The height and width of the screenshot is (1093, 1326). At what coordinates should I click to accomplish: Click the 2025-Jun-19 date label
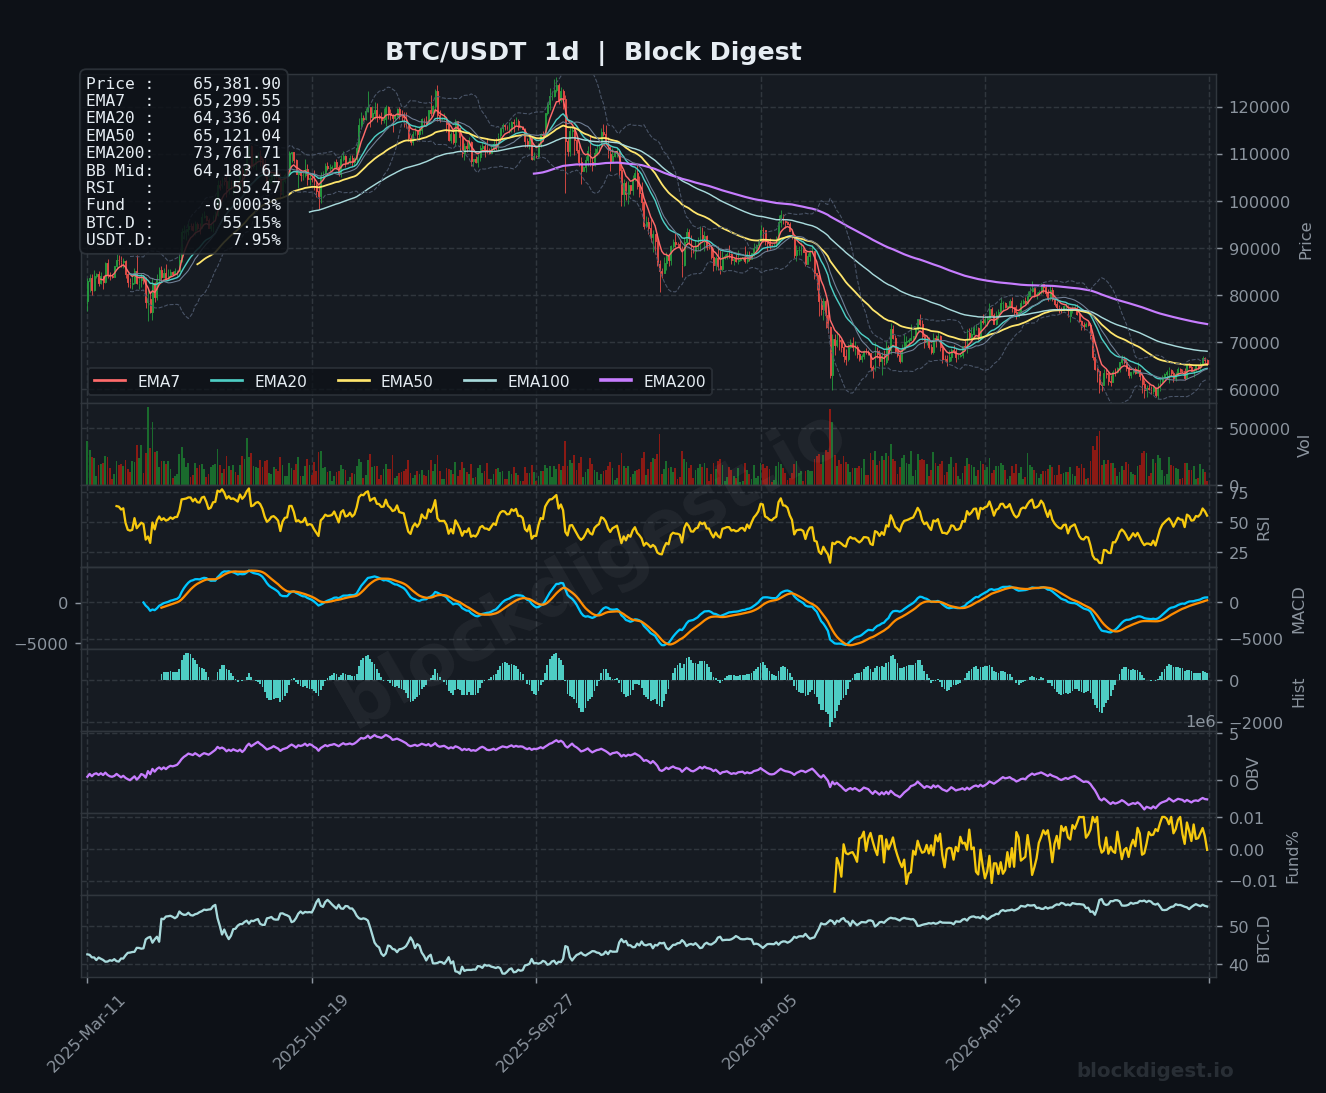[x=311, y=1034]
